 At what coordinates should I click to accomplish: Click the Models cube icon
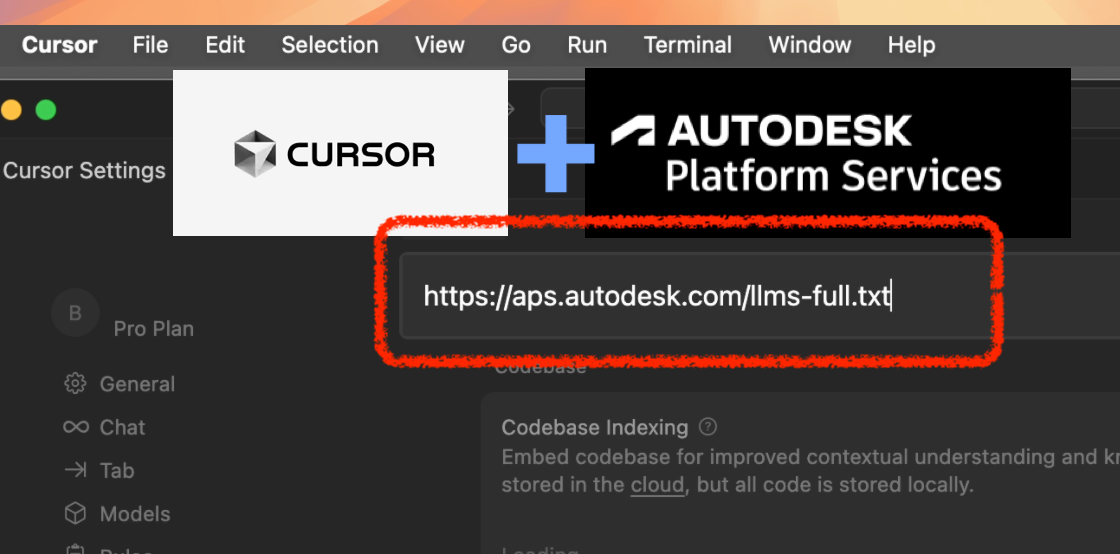coord(75,514)
